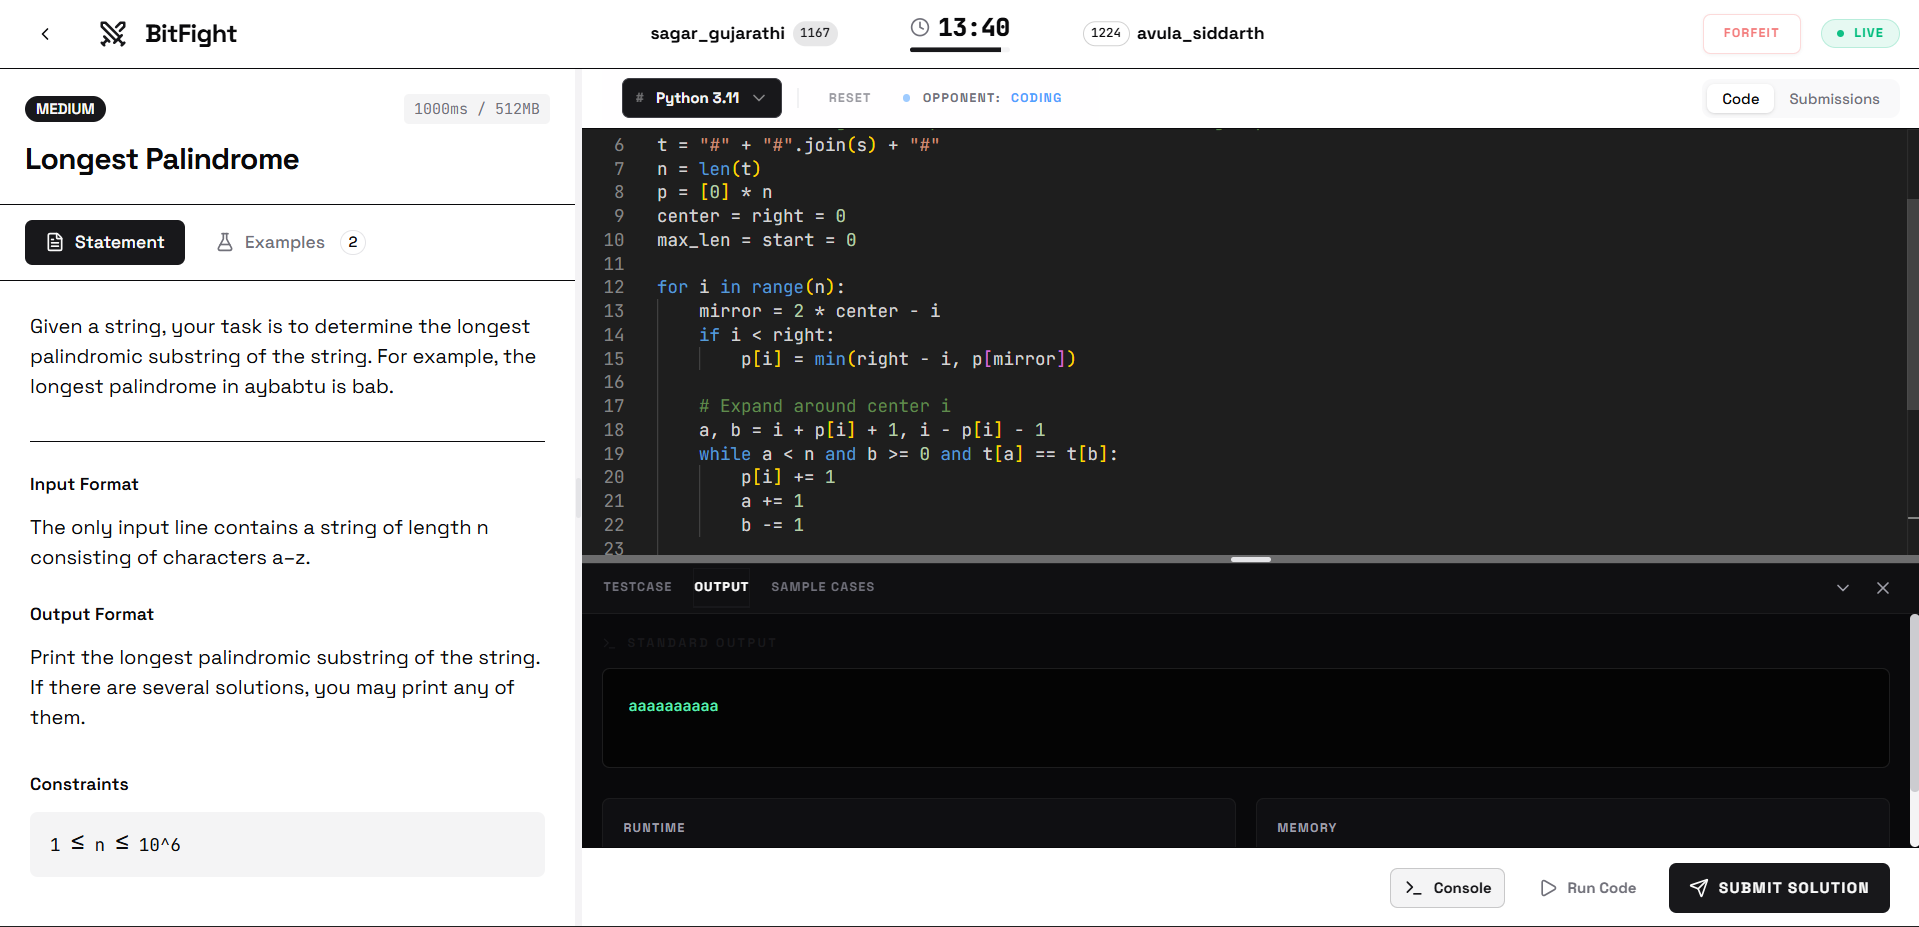Run the code
The height and width of the screenshot is (927, 1919).
(1588, 888)
